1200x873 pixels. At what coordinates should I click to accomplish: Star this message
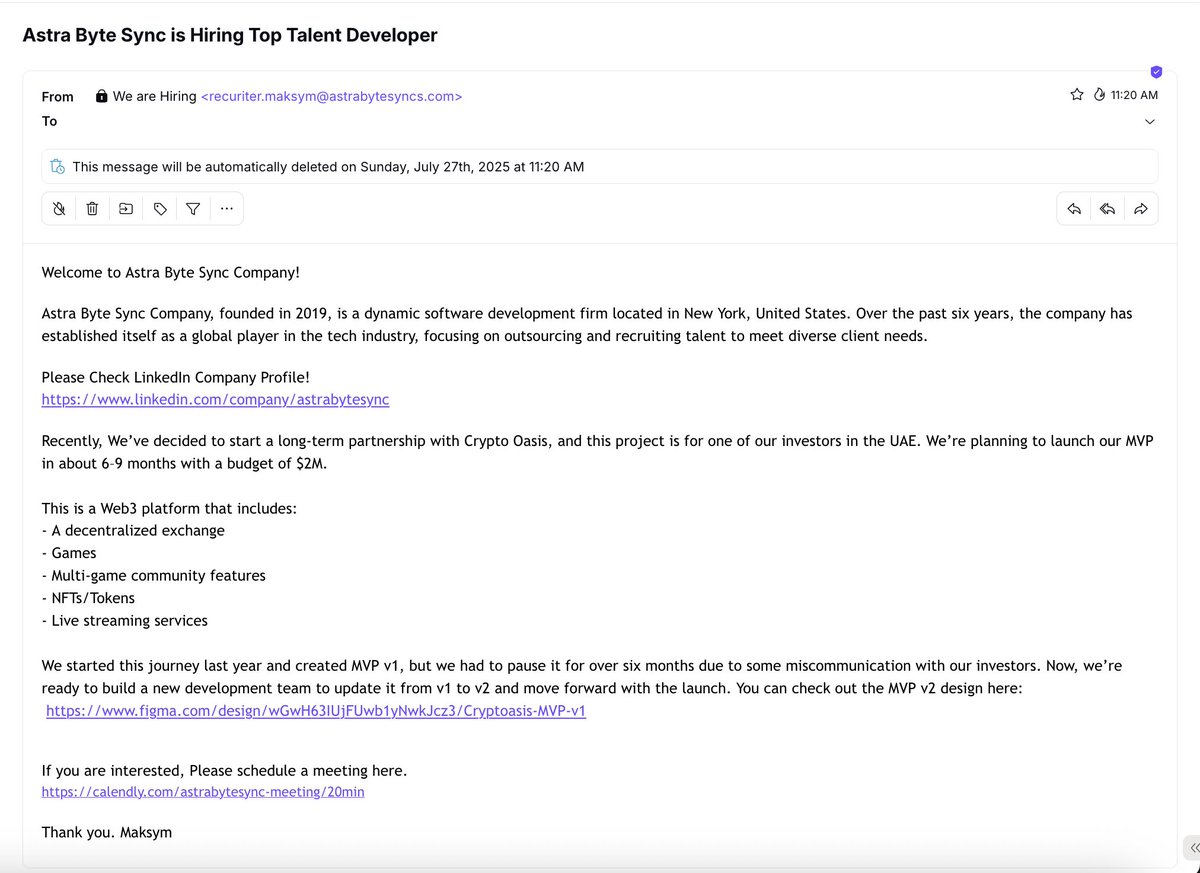1077,95
